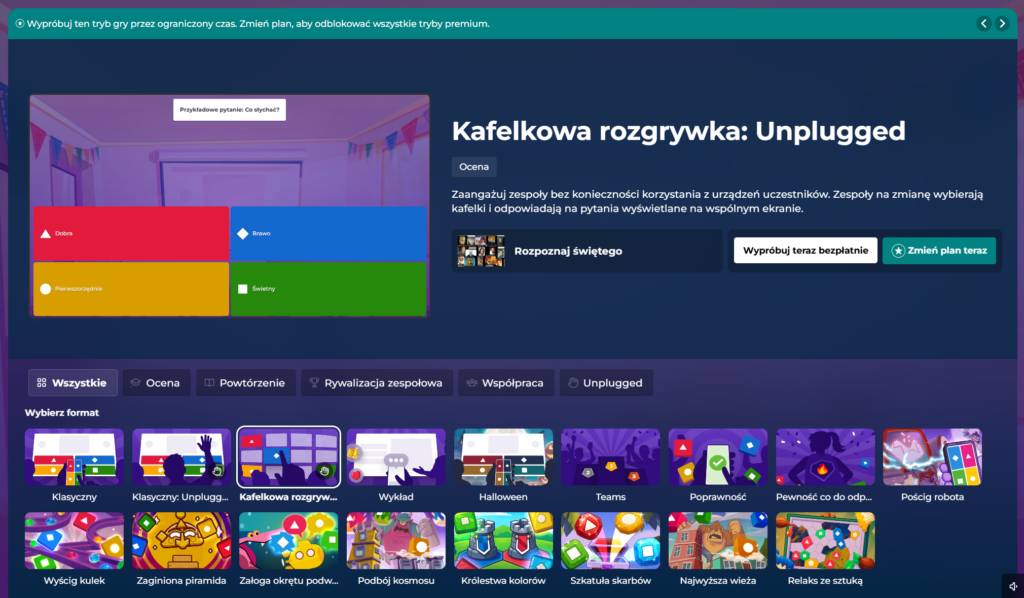Click the premium info icon in top banner
The width and height of the screenshot is (1024, 598).
click(20, 24)
